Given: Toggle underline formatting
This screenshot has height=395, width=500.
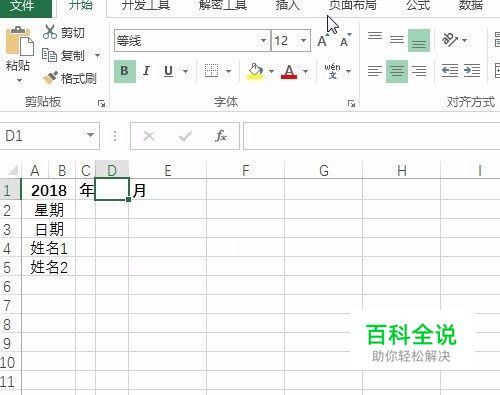Looking at the screenshot, I should pyautogui.click(x=168, y=71).
